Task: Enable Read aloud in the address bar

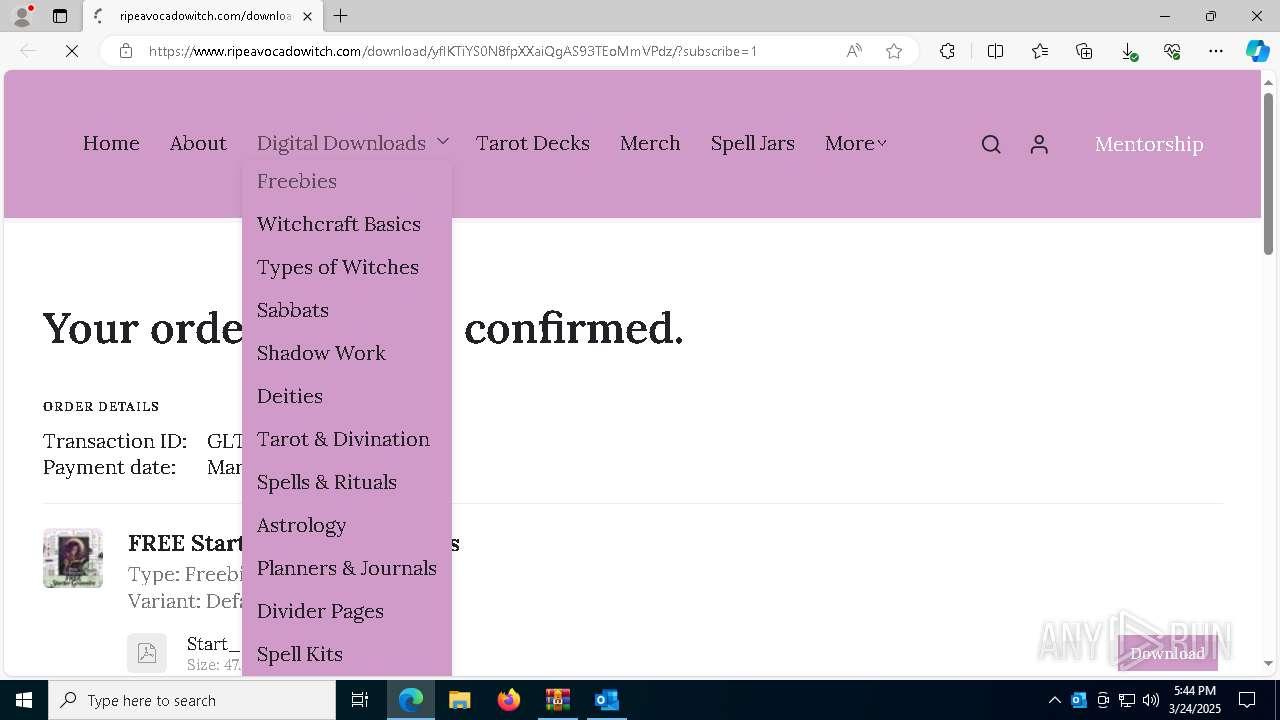Action: (x=854, y=51)
